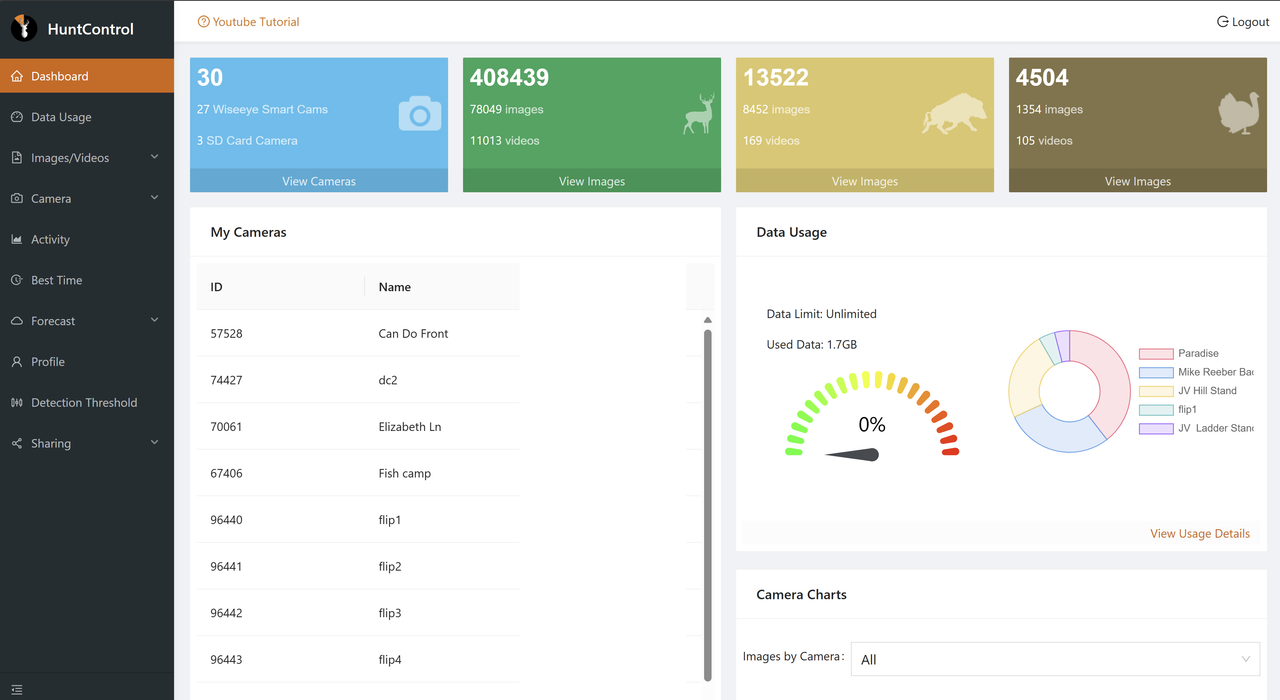Toggle Mike Reeber legend color swatch
The height and width of the screenshot is (700, 1280).
click(x=1156, y=372)
